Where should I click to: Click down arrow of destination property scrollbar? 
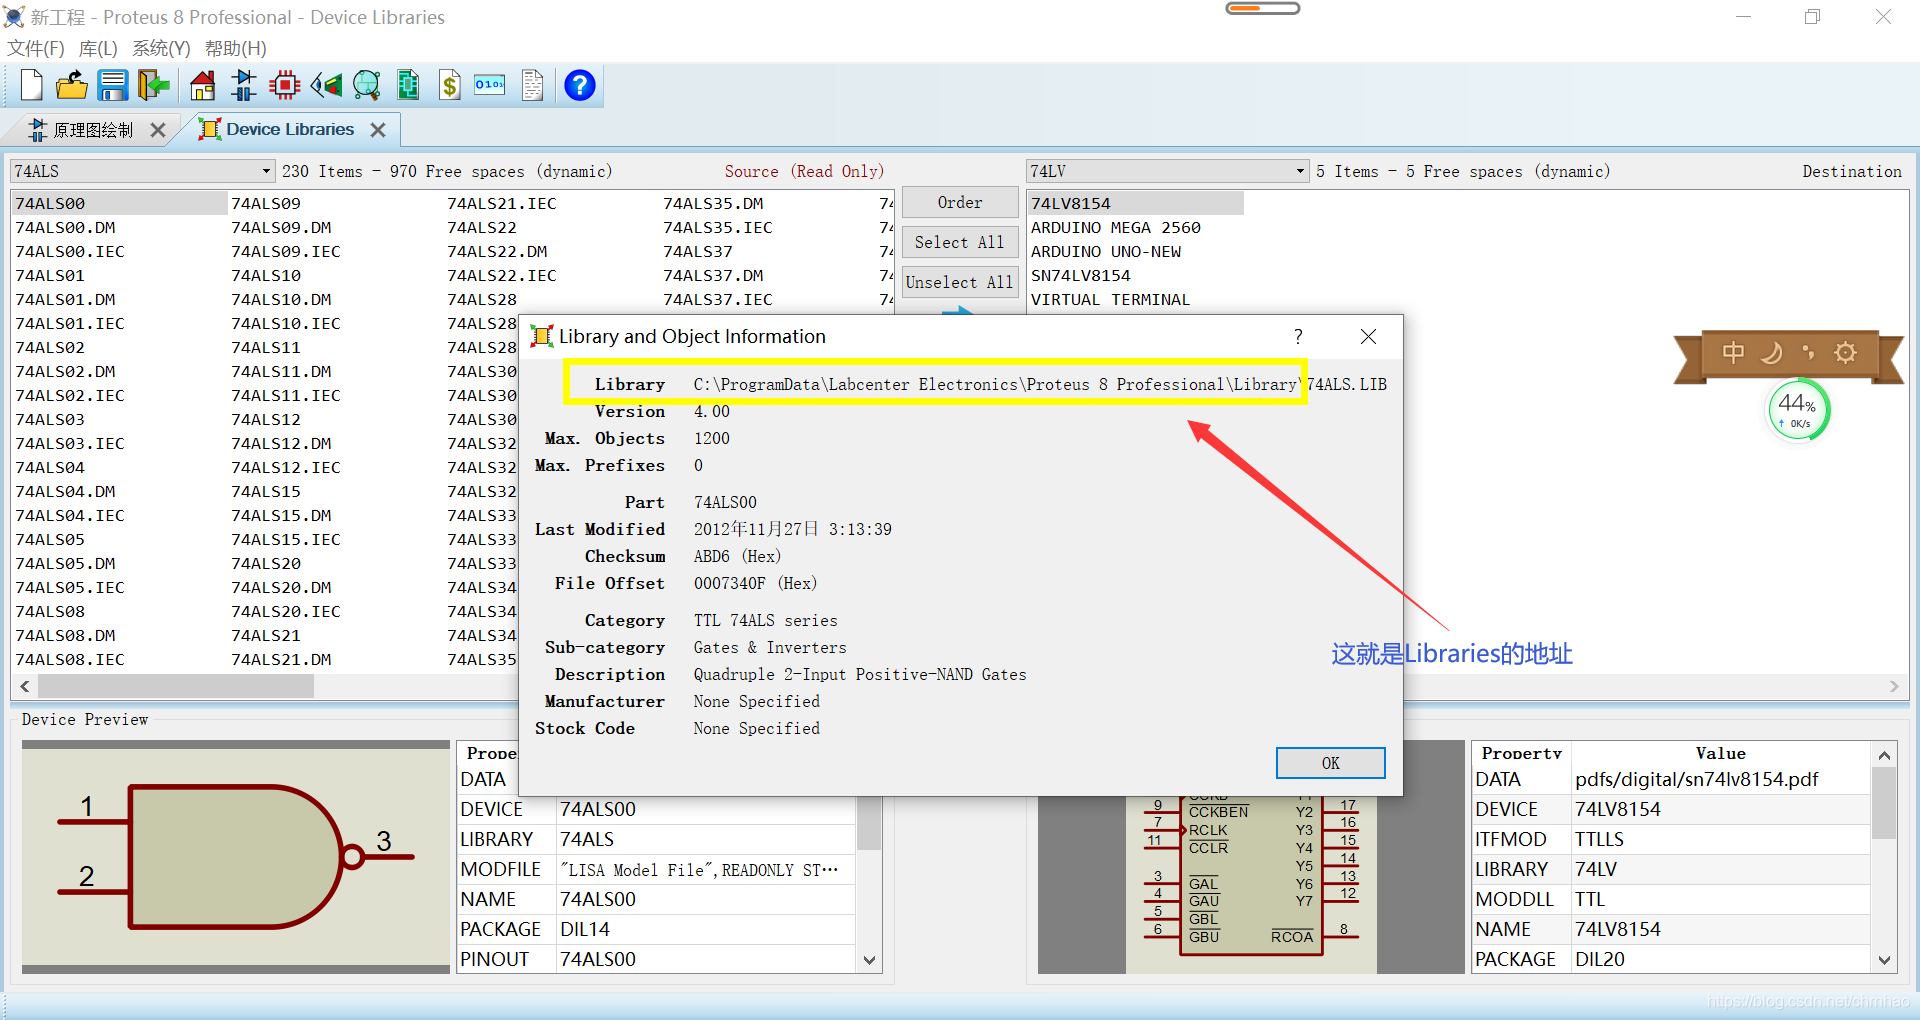tap(1884, 960)
